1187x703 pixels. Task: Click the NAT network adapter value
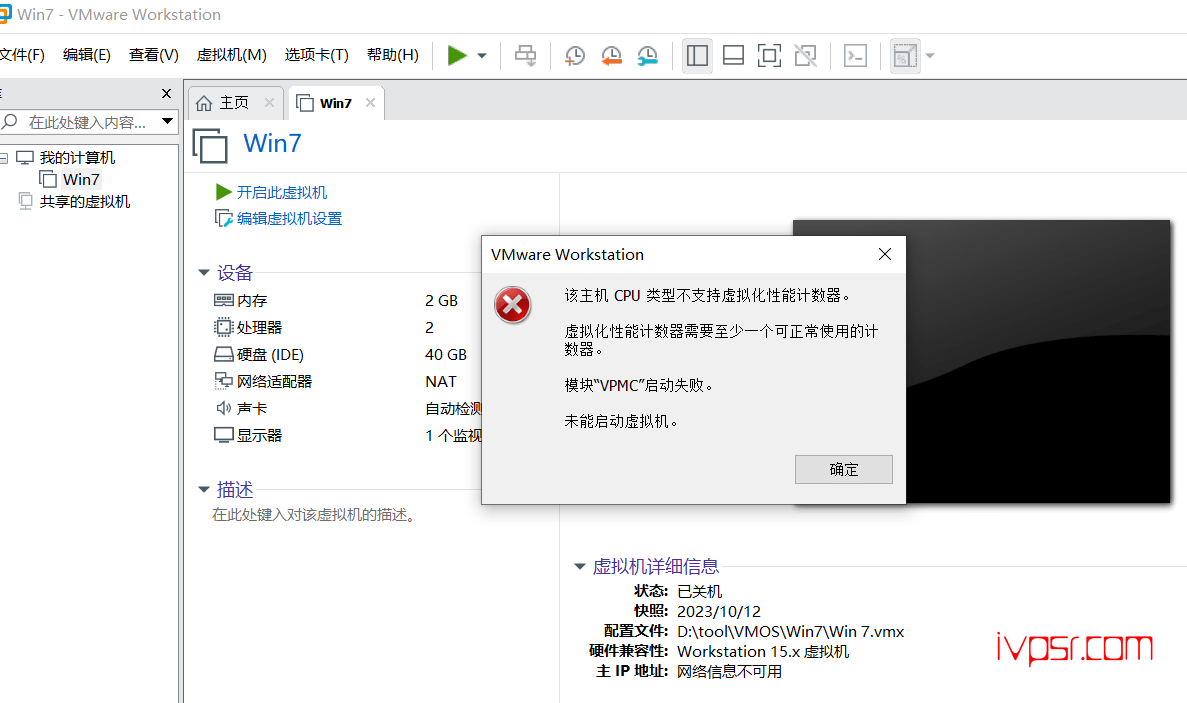tap(441, 381)
